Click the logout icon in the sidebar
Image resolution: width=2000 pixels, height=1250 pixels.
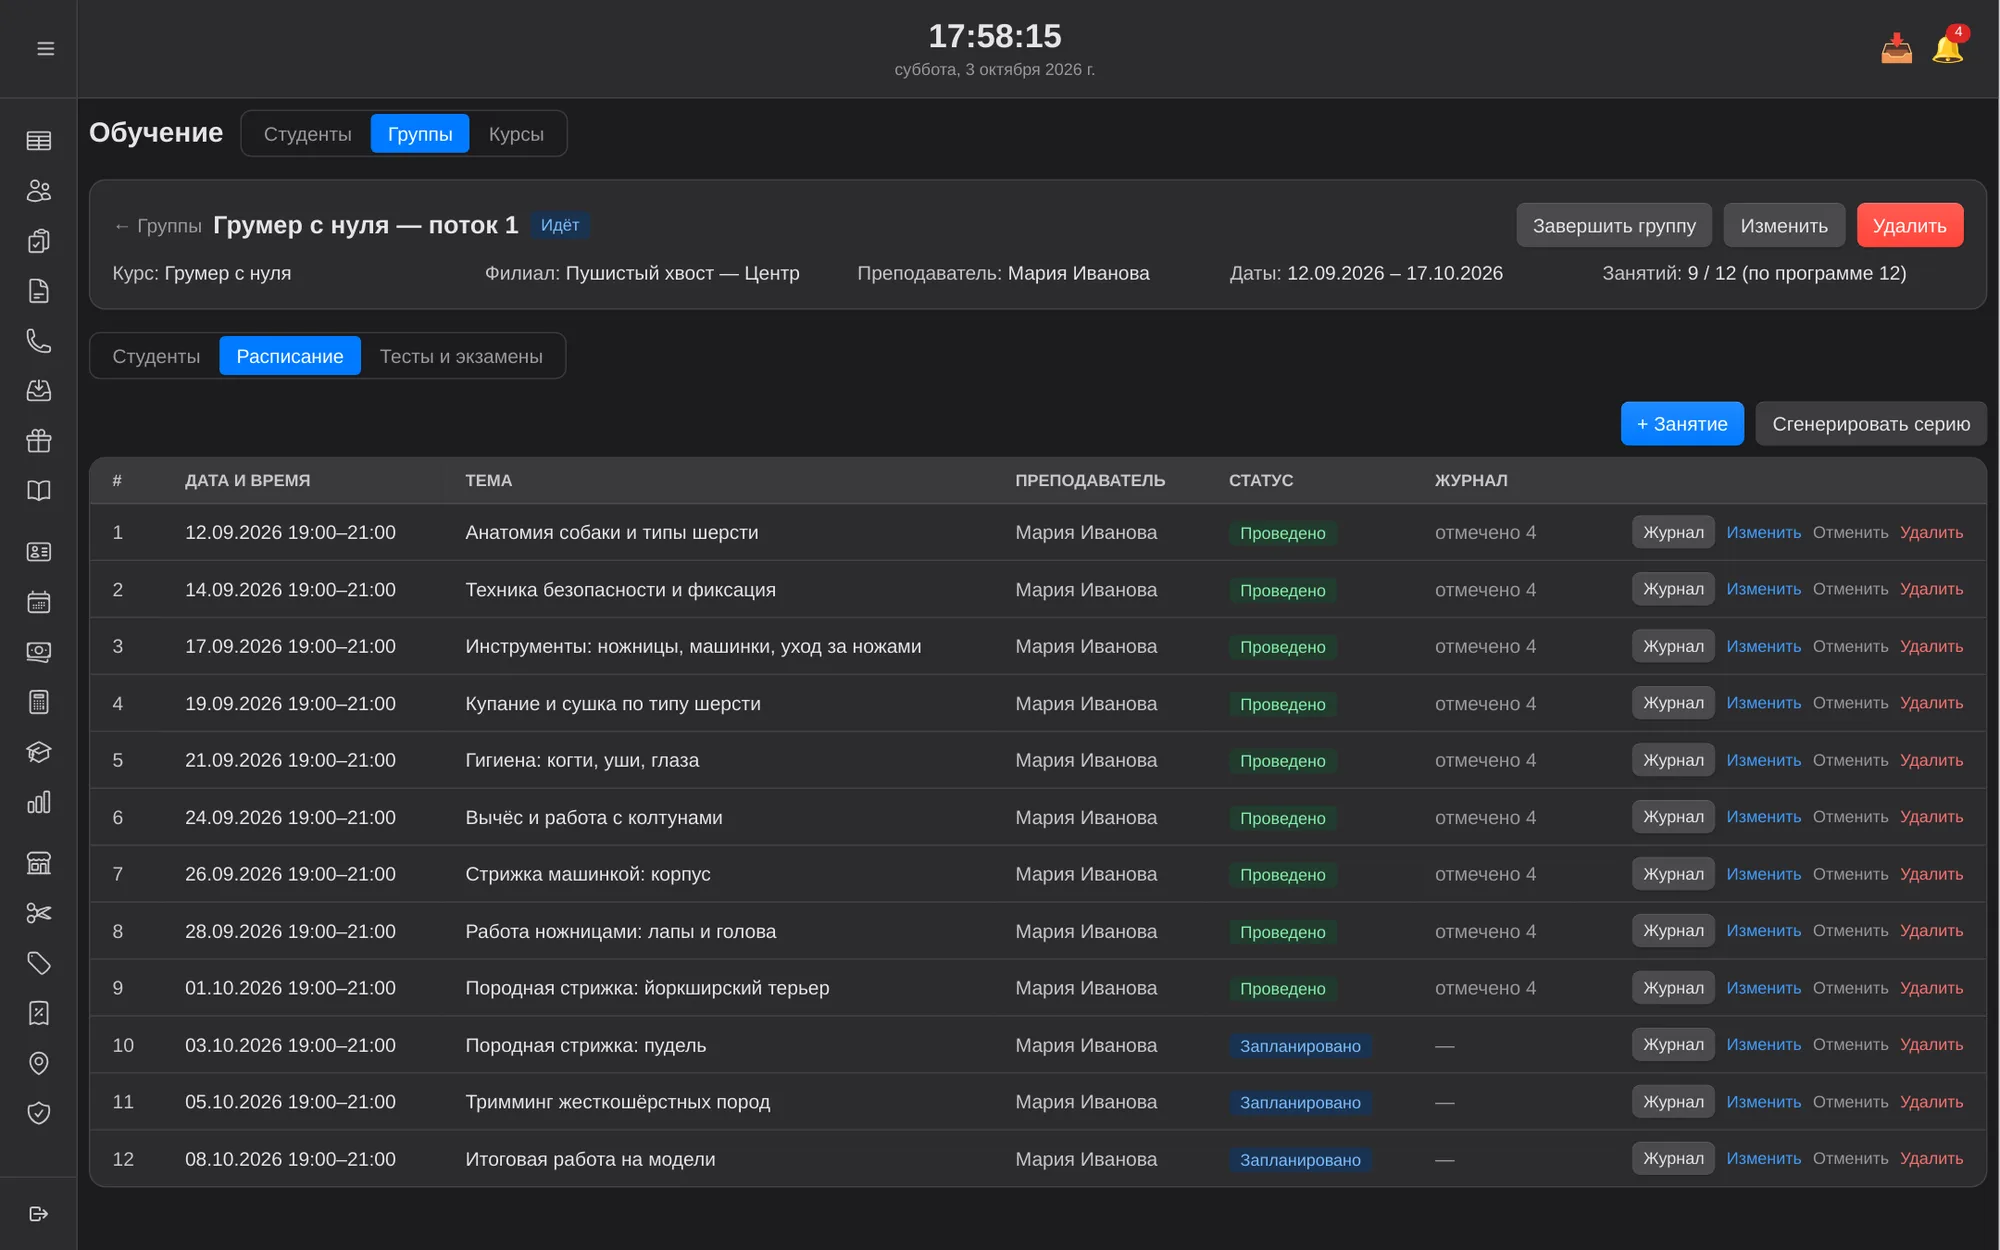coord(39,1214)
